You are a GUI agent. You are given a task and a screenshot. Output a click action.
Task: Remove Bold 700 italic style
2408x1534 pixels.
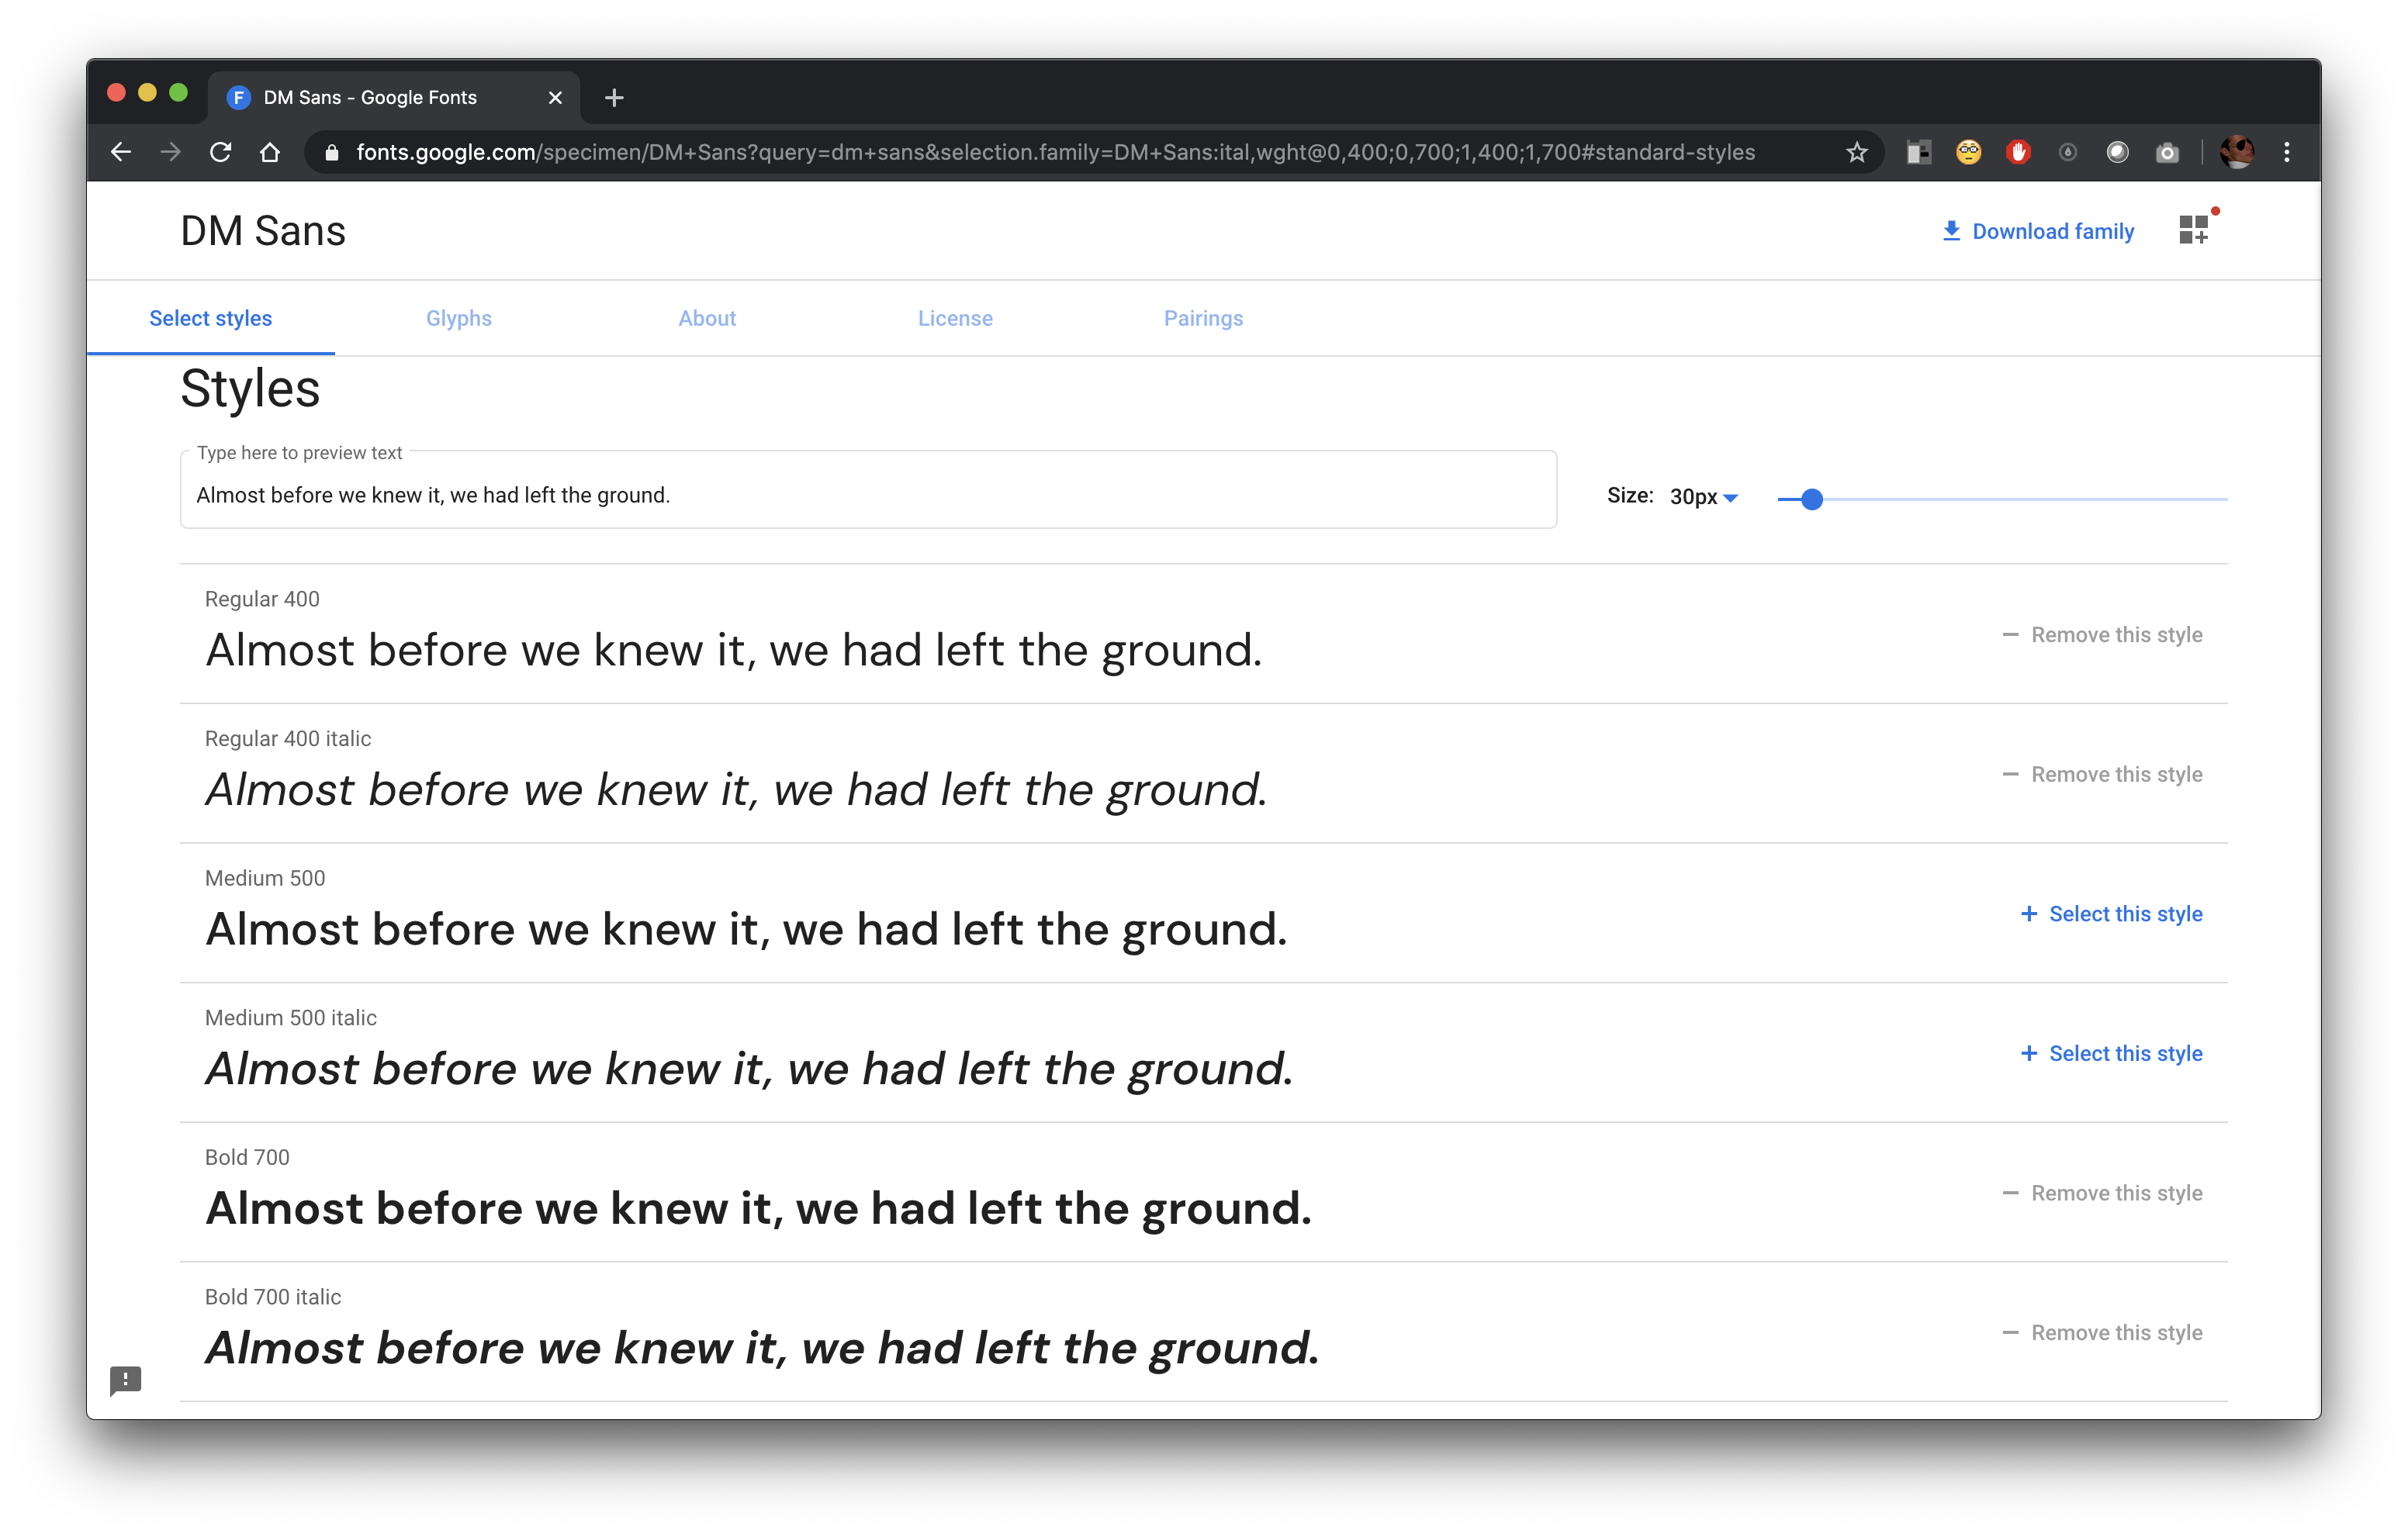tap(2101, 1332)
